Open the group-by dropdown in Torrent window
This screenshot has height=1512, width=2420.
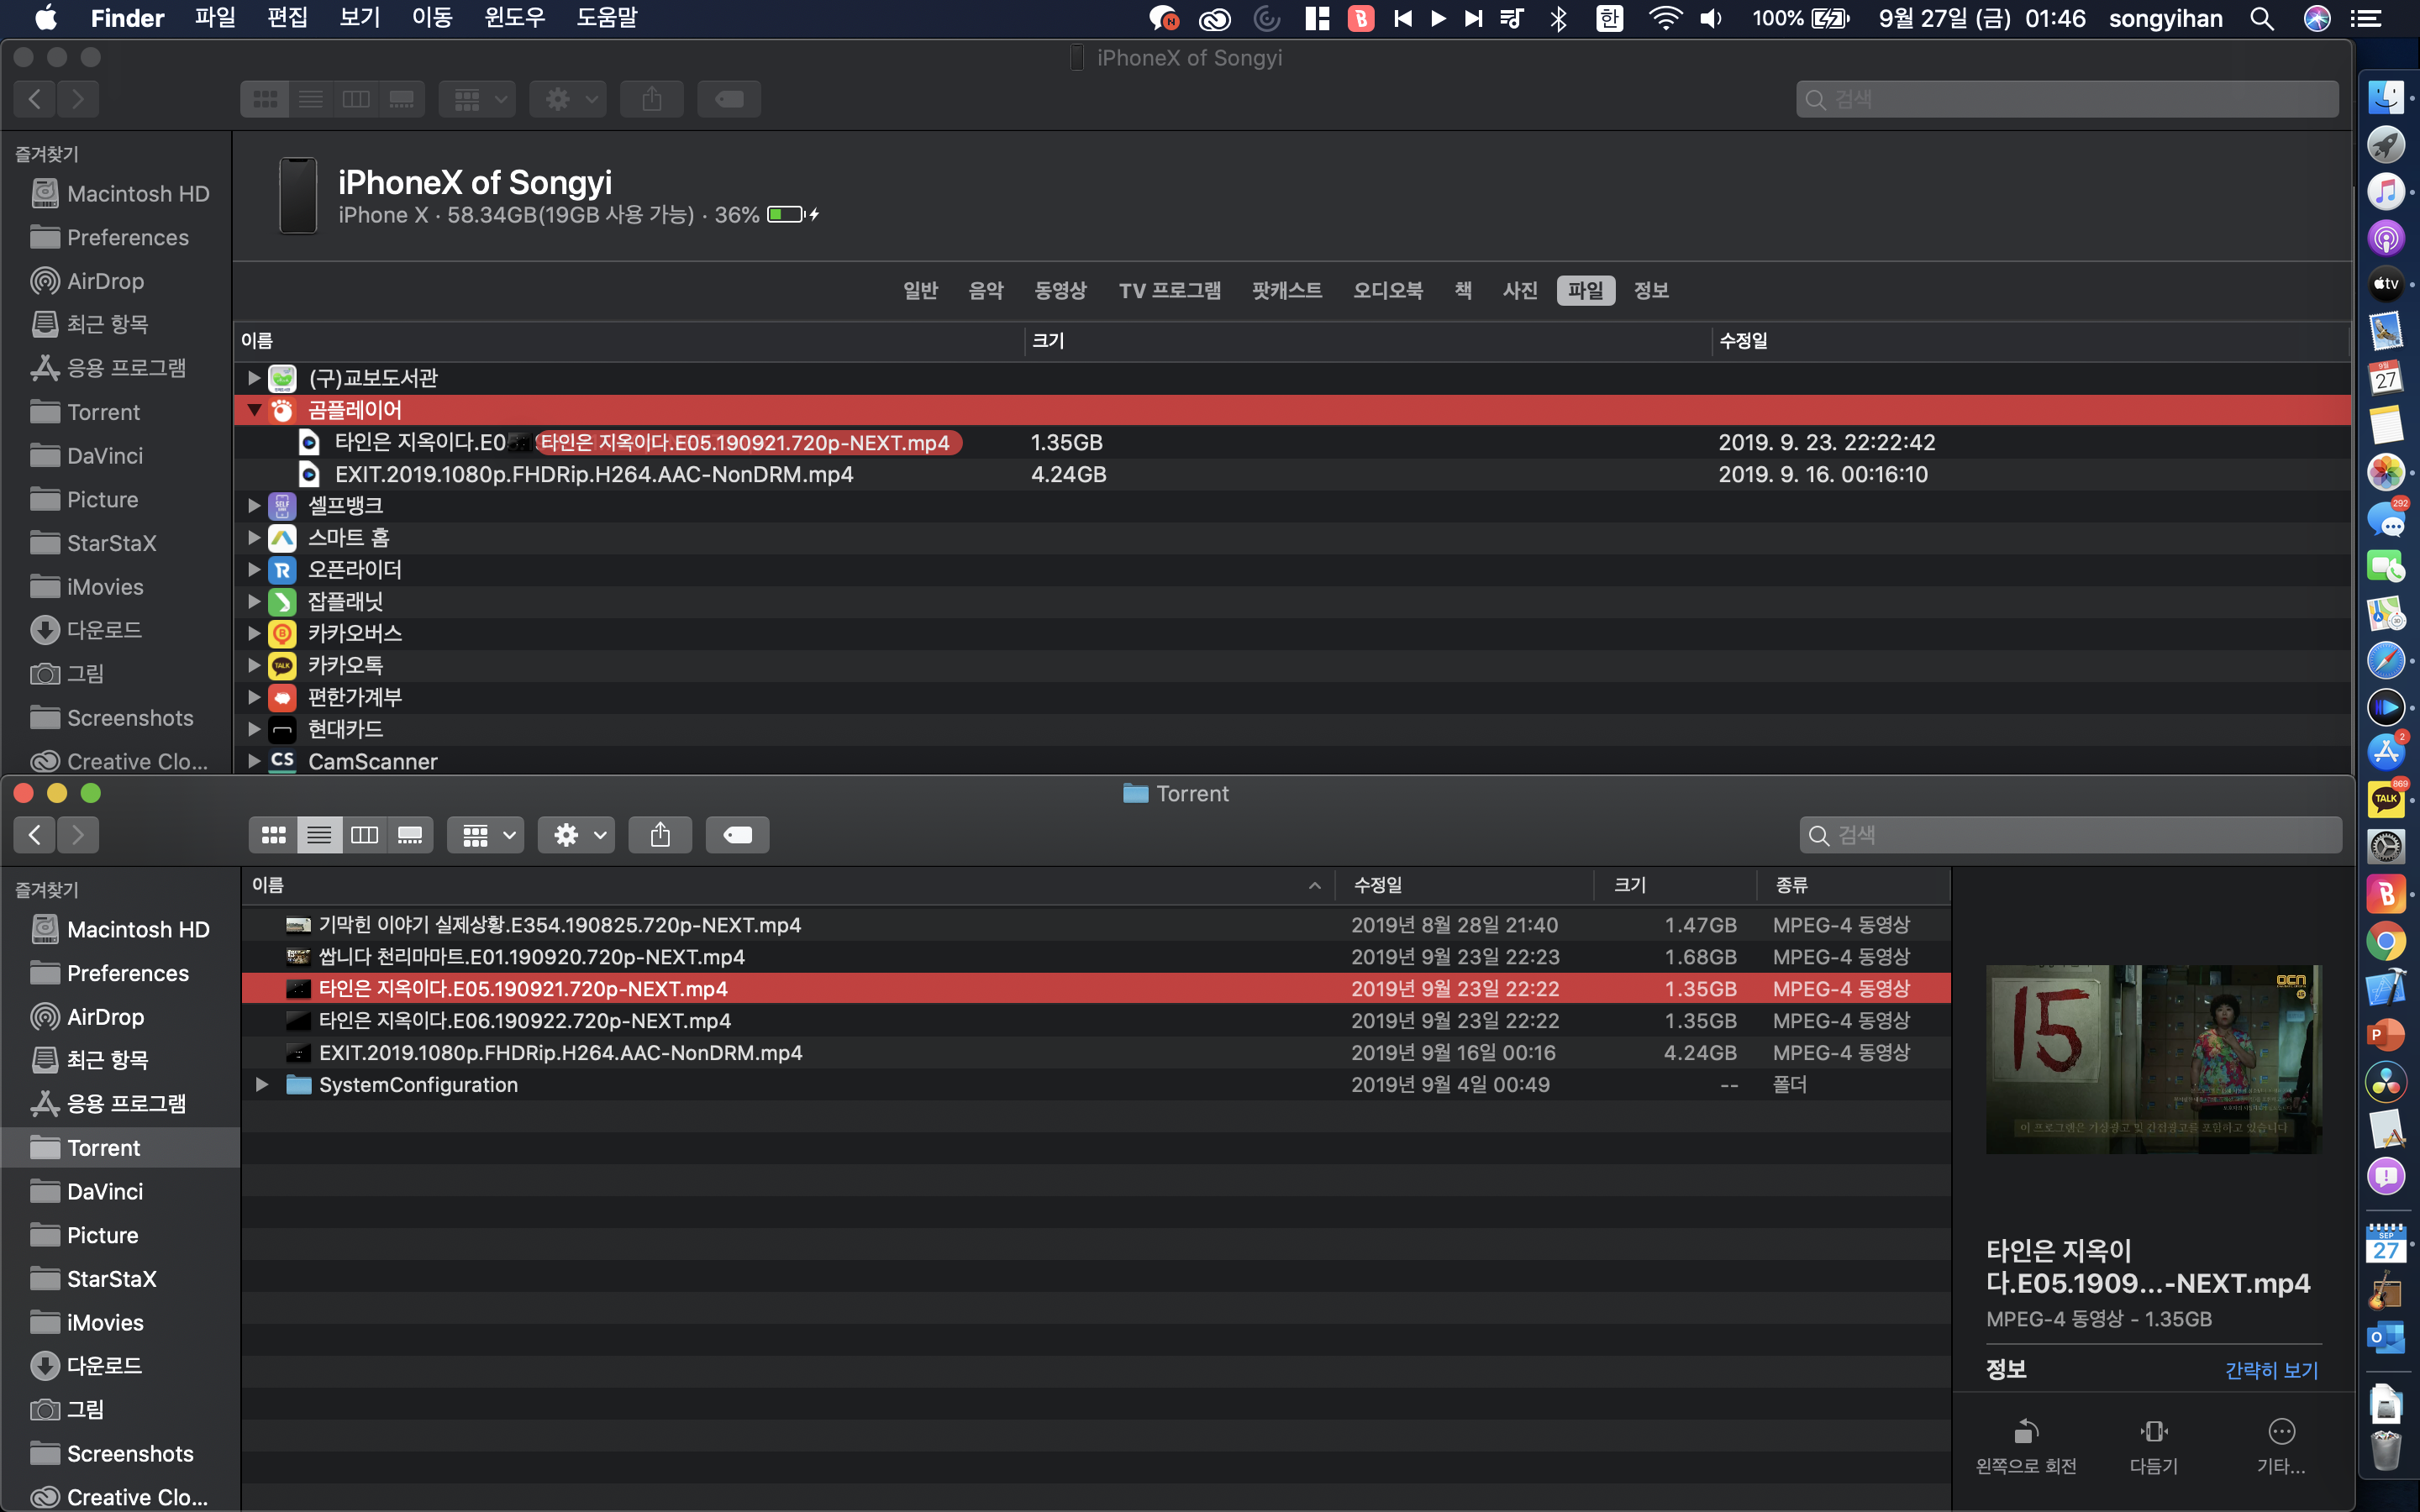point(487,835)
